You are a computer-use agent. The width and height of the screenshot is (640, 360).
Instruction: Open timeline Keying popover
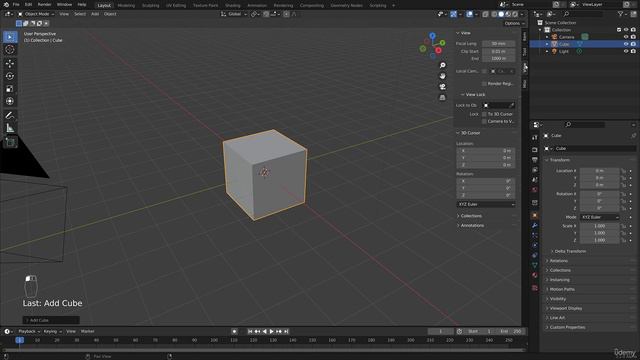(x=52, y=331)
